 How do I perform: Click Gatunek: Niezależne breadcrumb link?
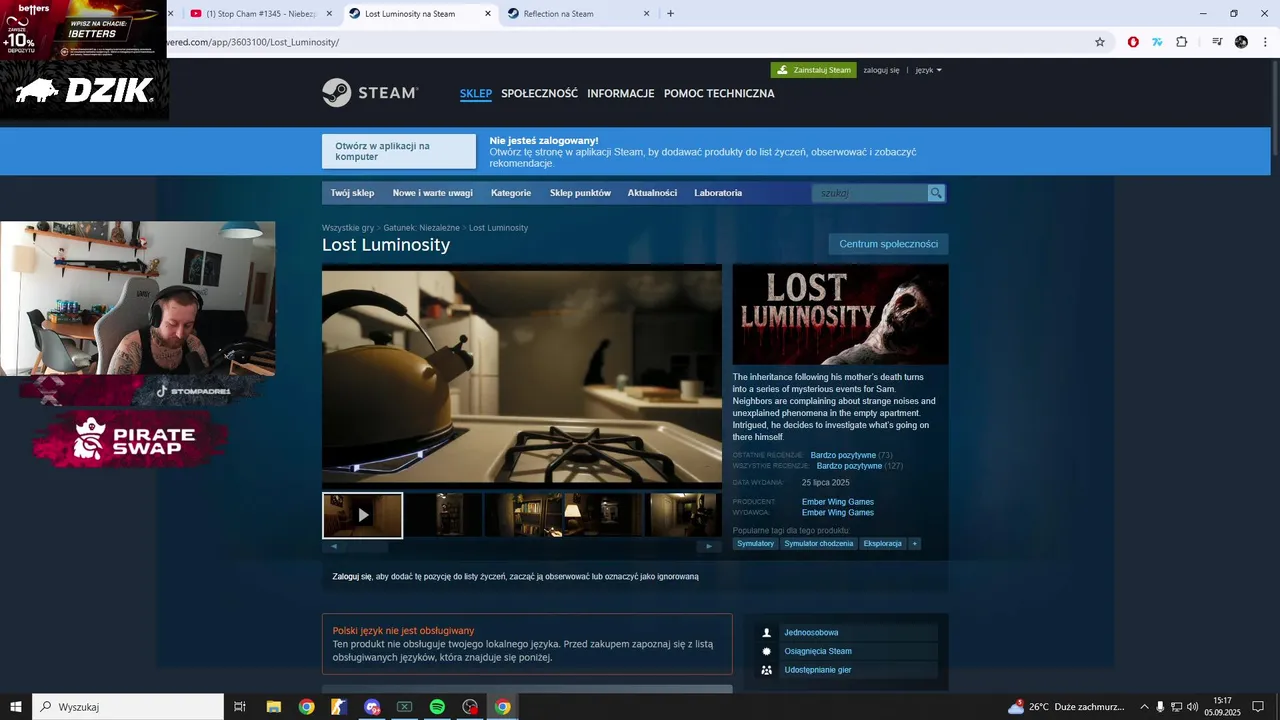tap(422, 228)
